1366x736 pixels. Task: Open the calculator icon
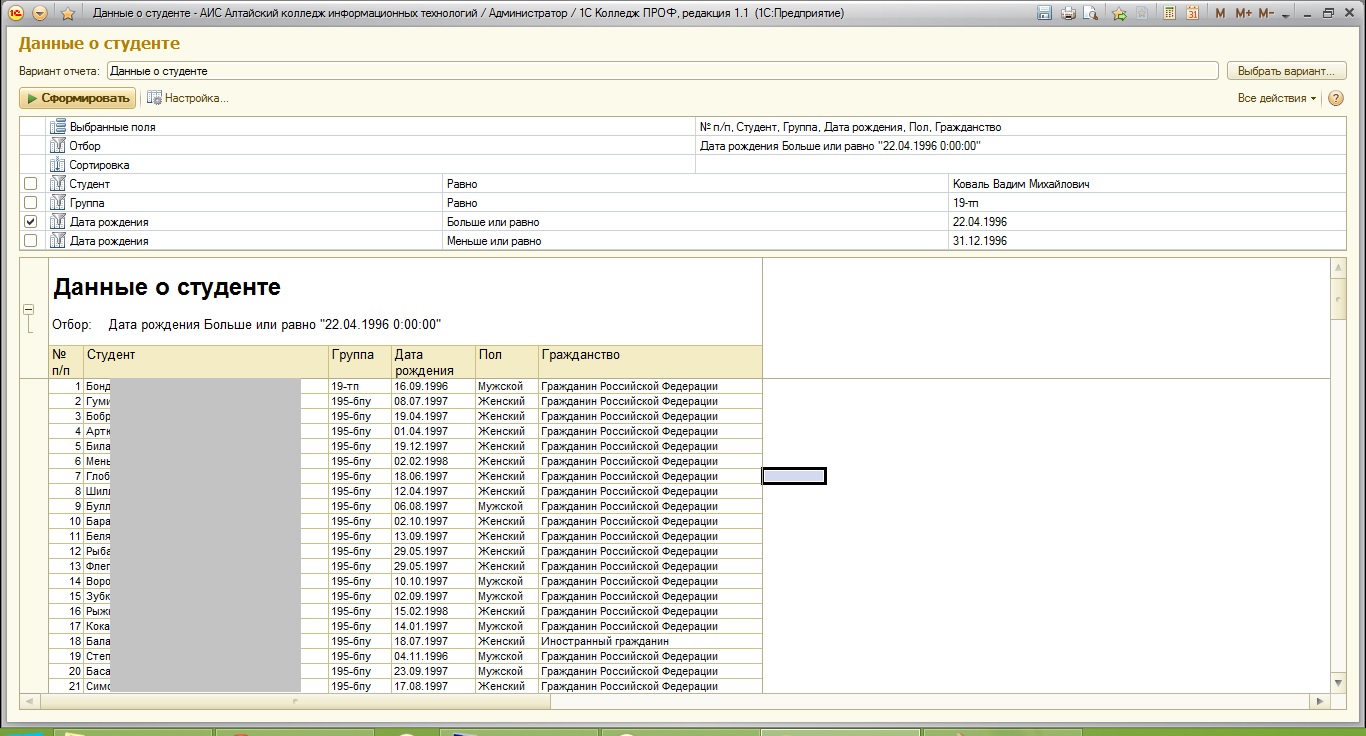[x=1169, y=13]
